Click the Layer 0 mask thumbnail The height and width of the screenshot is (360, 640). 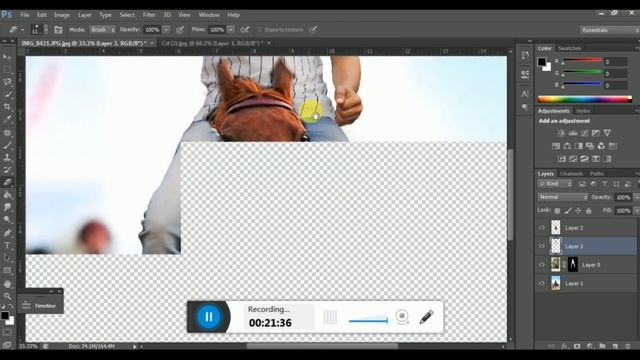point(573,264)
